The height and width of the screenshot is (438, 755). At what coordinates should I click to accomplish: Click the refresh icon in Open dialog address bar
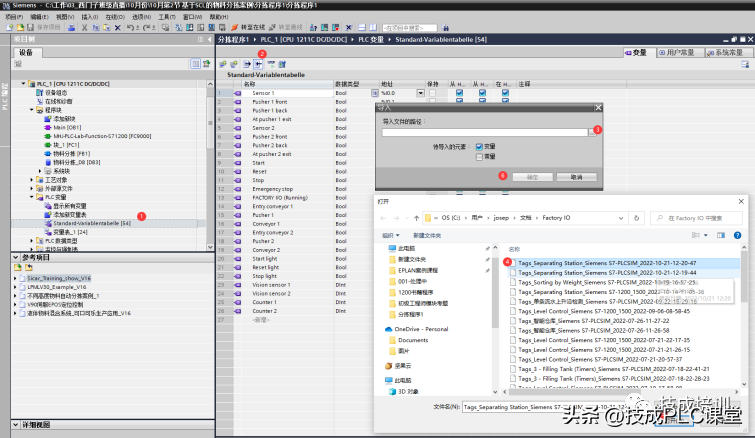pyautogui.click(x=637, y=218)
